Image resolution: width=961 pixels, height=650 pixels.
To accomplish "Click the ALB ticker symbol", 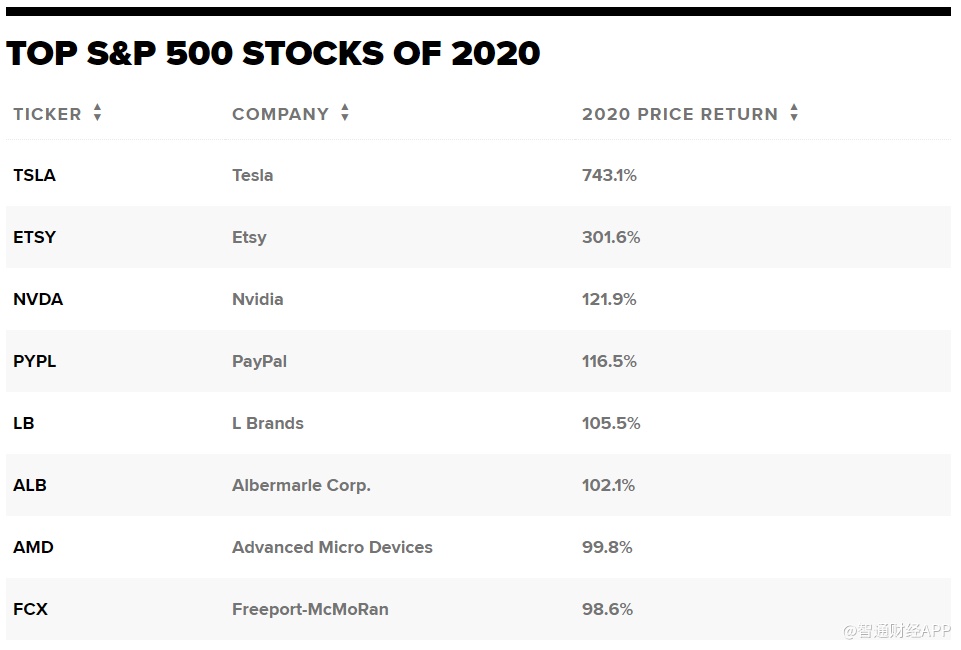I will click(30, 485).
